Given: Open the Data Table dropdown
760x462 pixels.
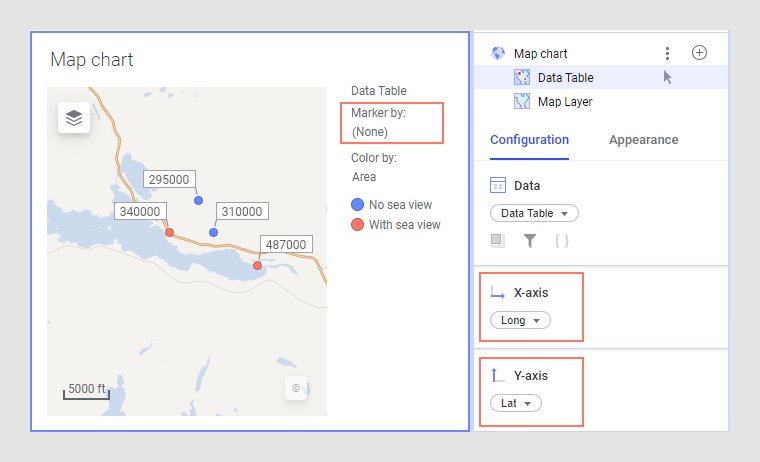Looking at the screenshot, I should (x=534, y=213).
